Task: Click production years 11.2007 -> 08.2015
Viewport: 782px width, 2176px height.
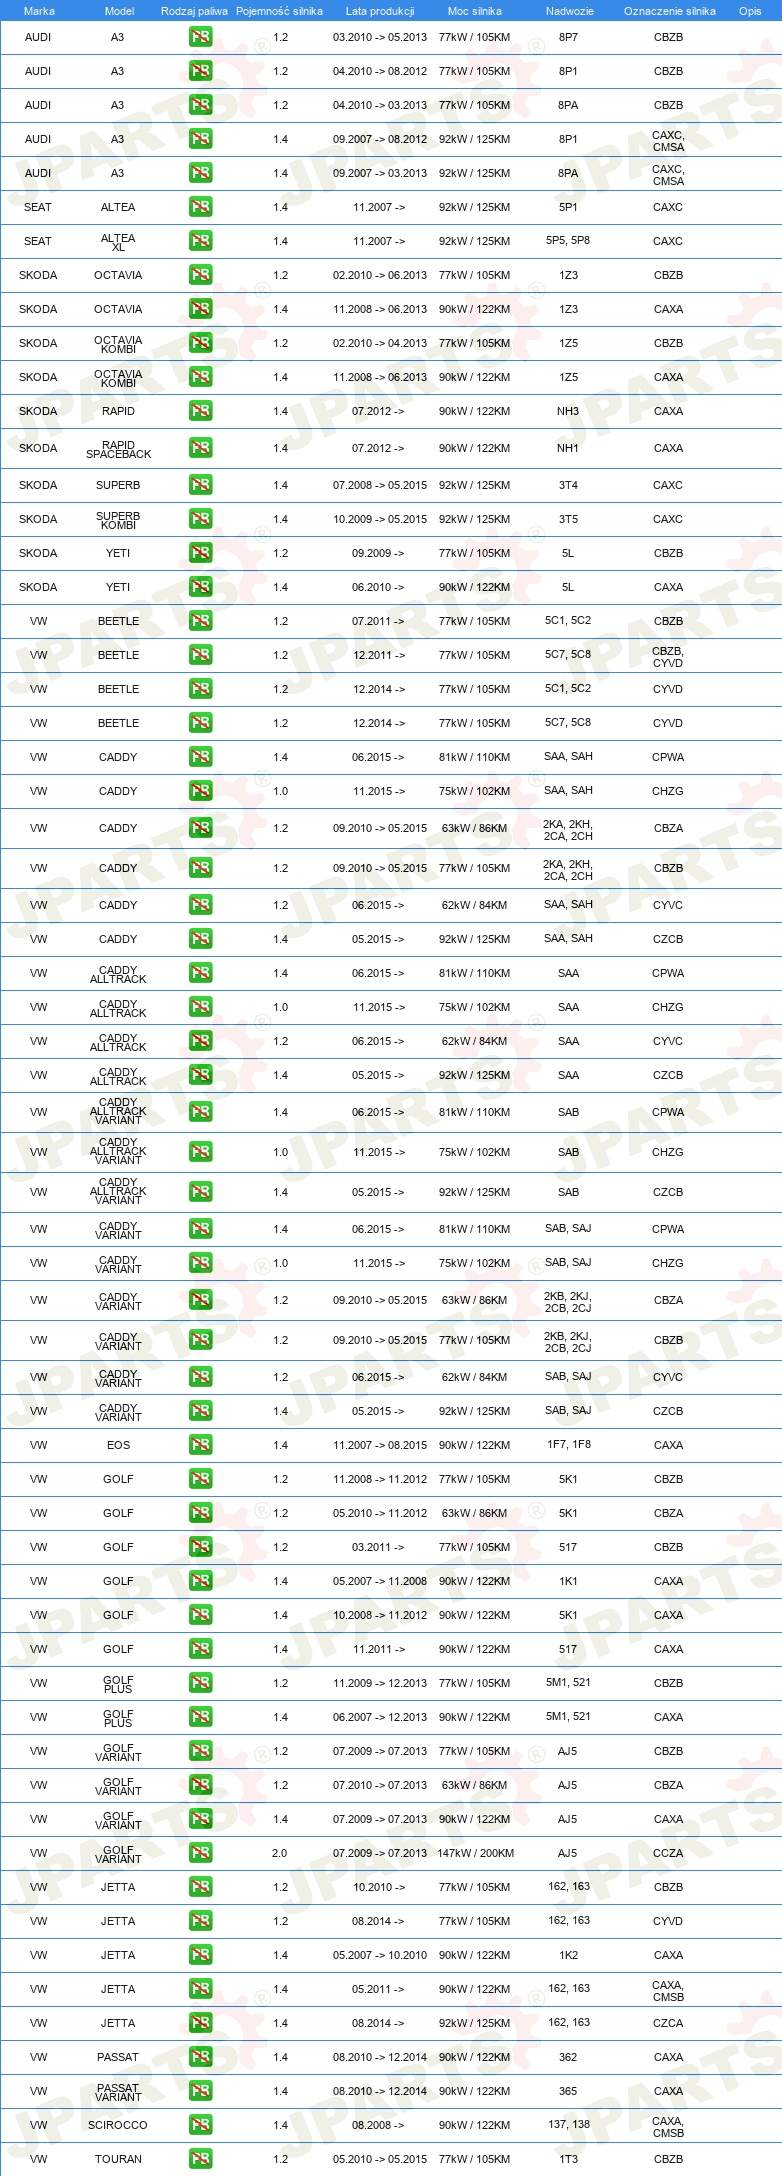Action: pyautogui.click(x=380, y=1445)
